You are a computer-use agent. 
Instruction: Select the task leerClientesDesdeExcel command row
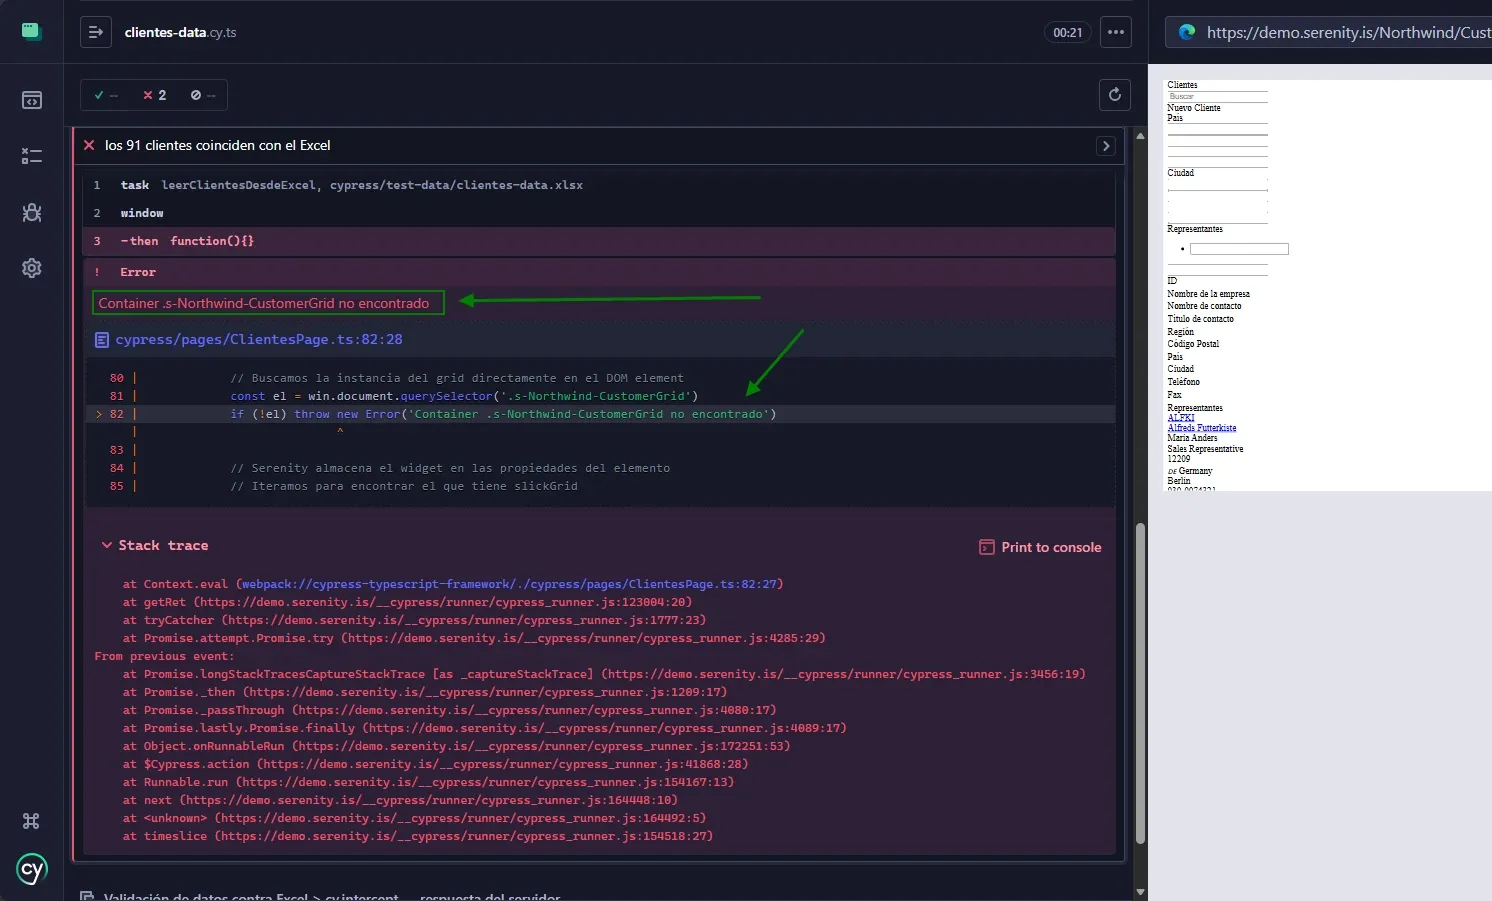click(x=599, y=185)
